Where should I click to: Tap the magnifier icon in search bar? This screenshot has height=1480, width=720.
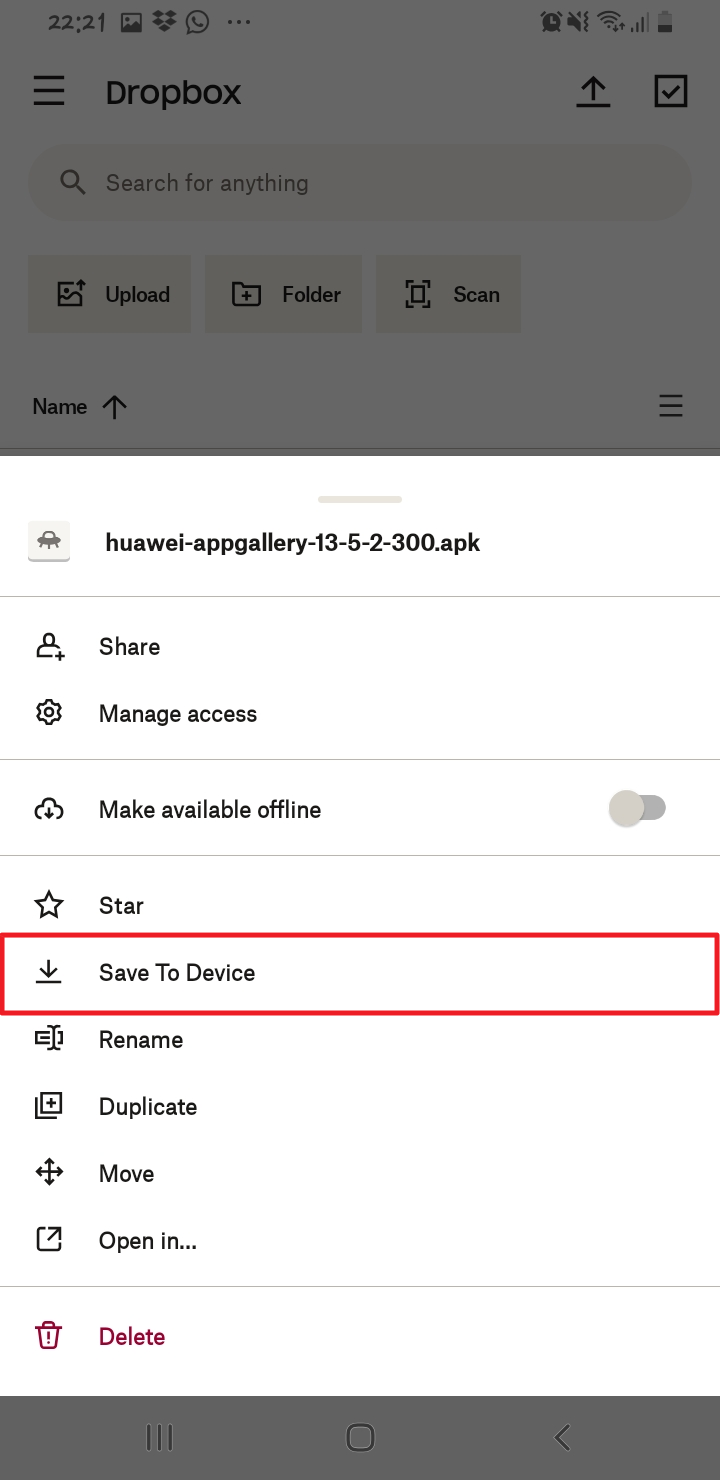point(73,182)
